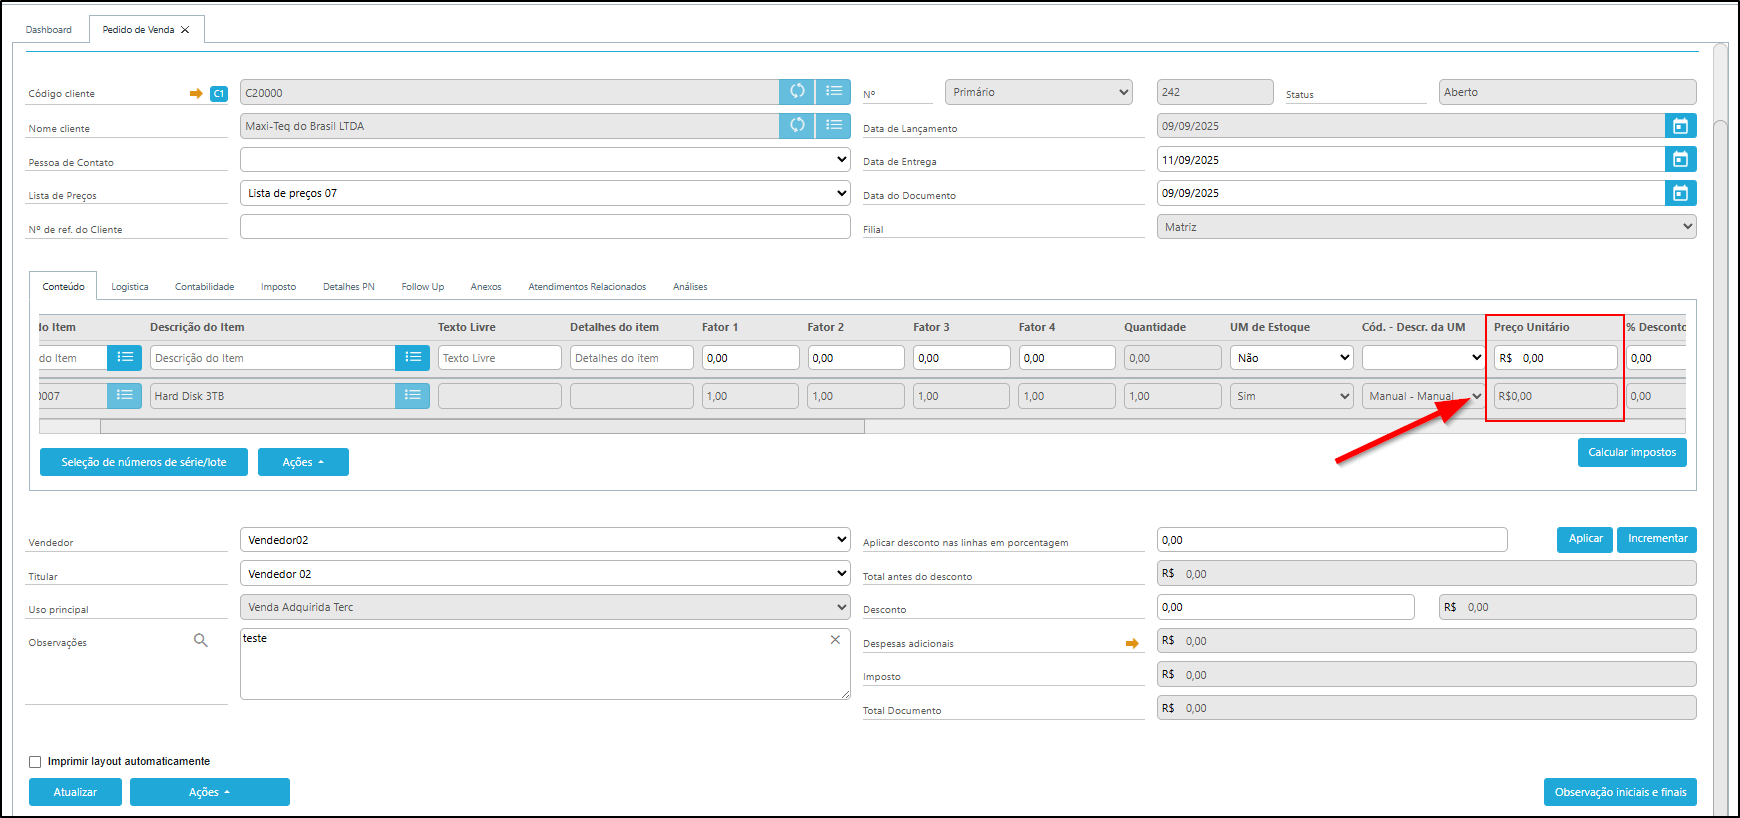
Task: Open the Lista de Preços dropdown
Action: (545, 193)
